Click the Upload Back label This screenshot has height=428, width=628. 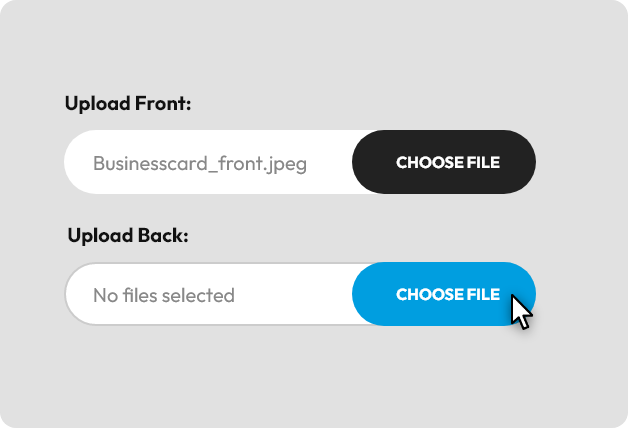pos(128,236)
